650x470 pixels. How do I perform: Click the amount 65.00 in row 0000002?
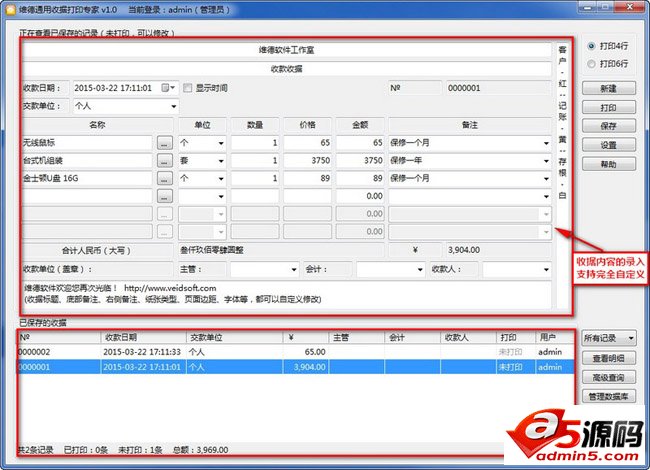tap(315, 352)
